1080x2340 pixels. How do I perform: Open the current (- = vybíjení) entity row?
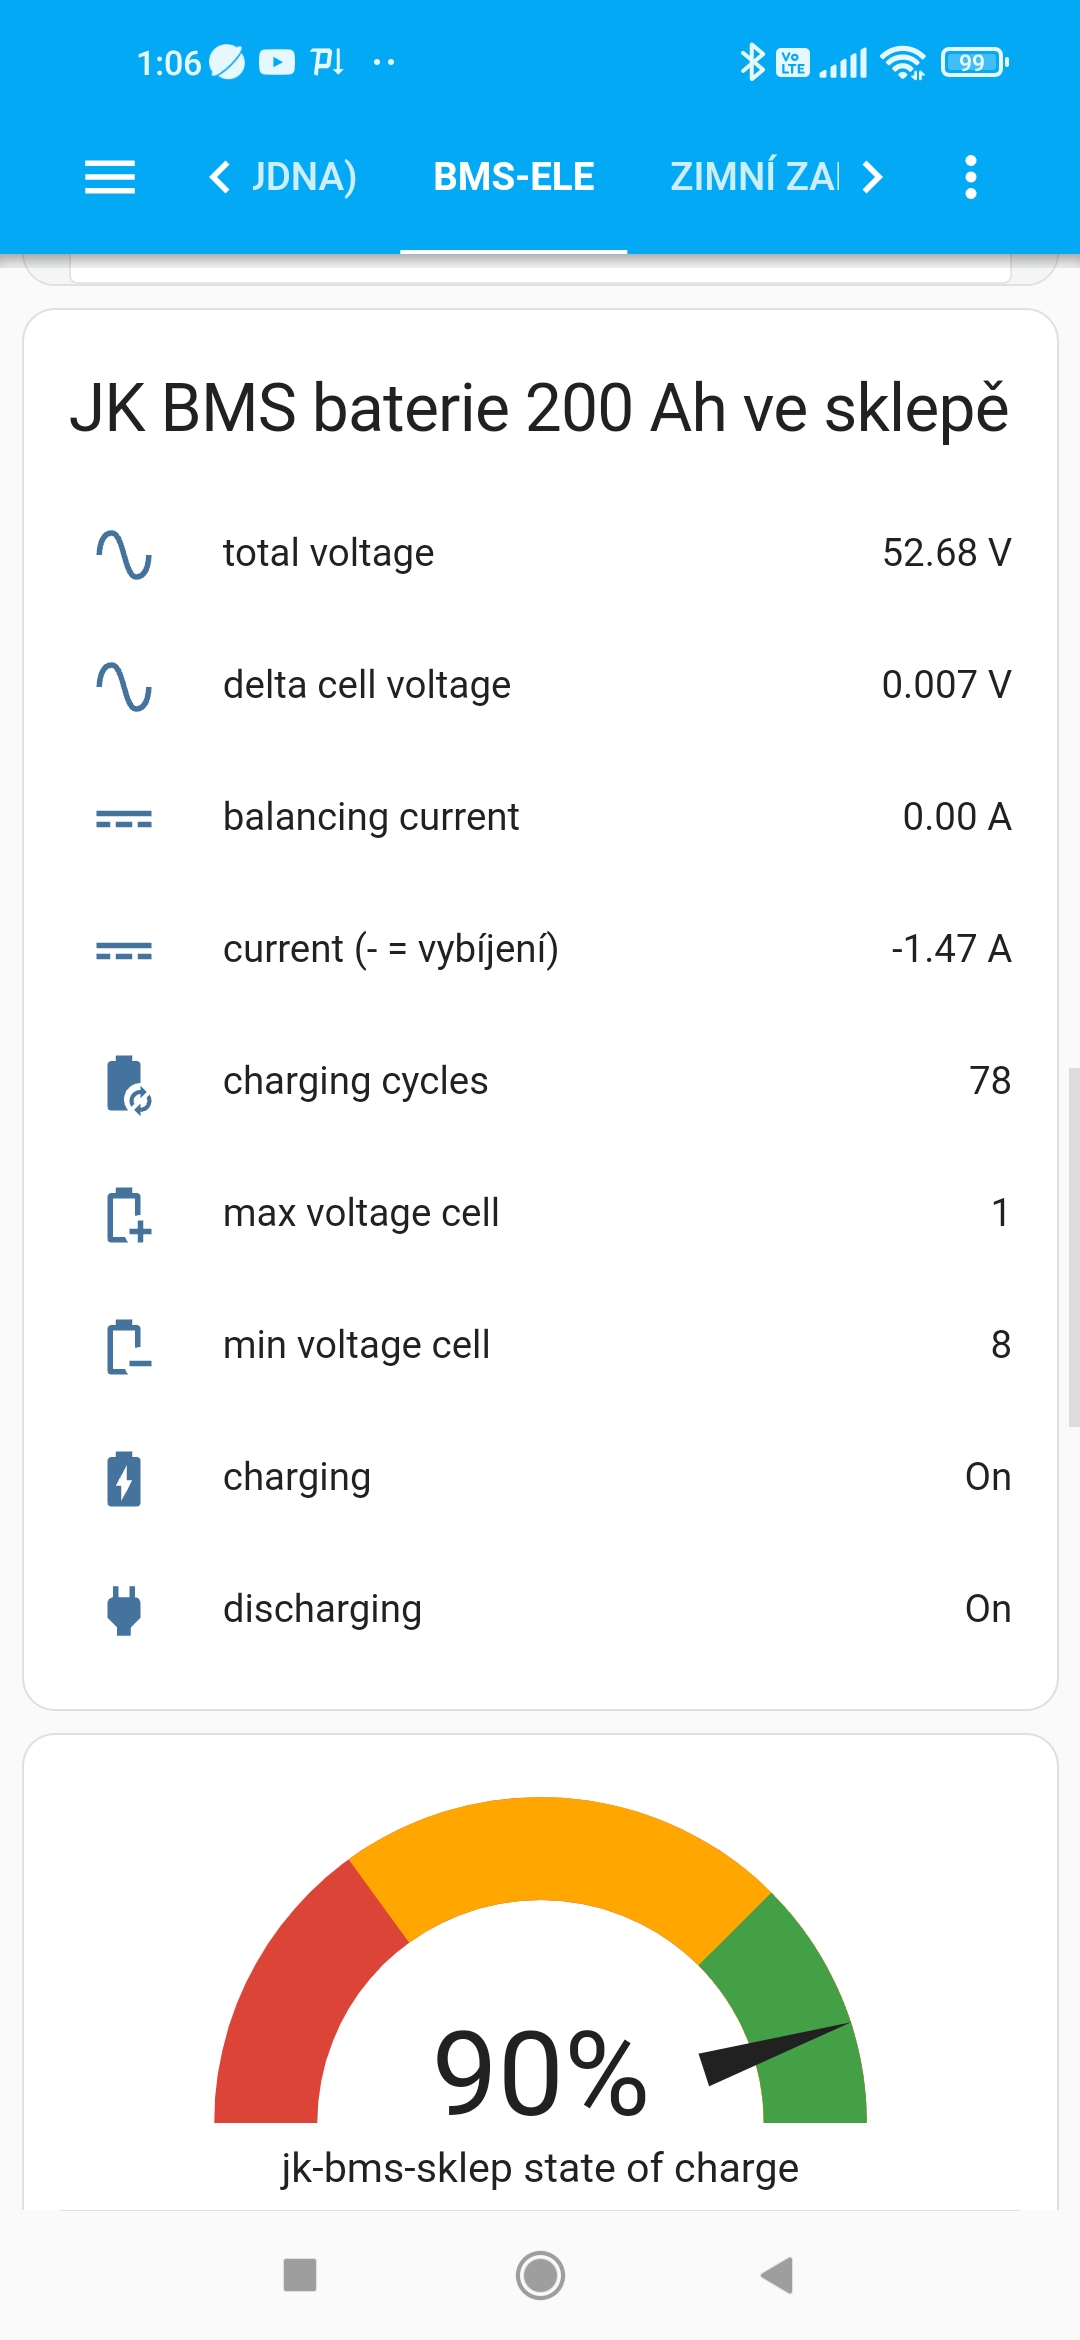pos(391,949)
